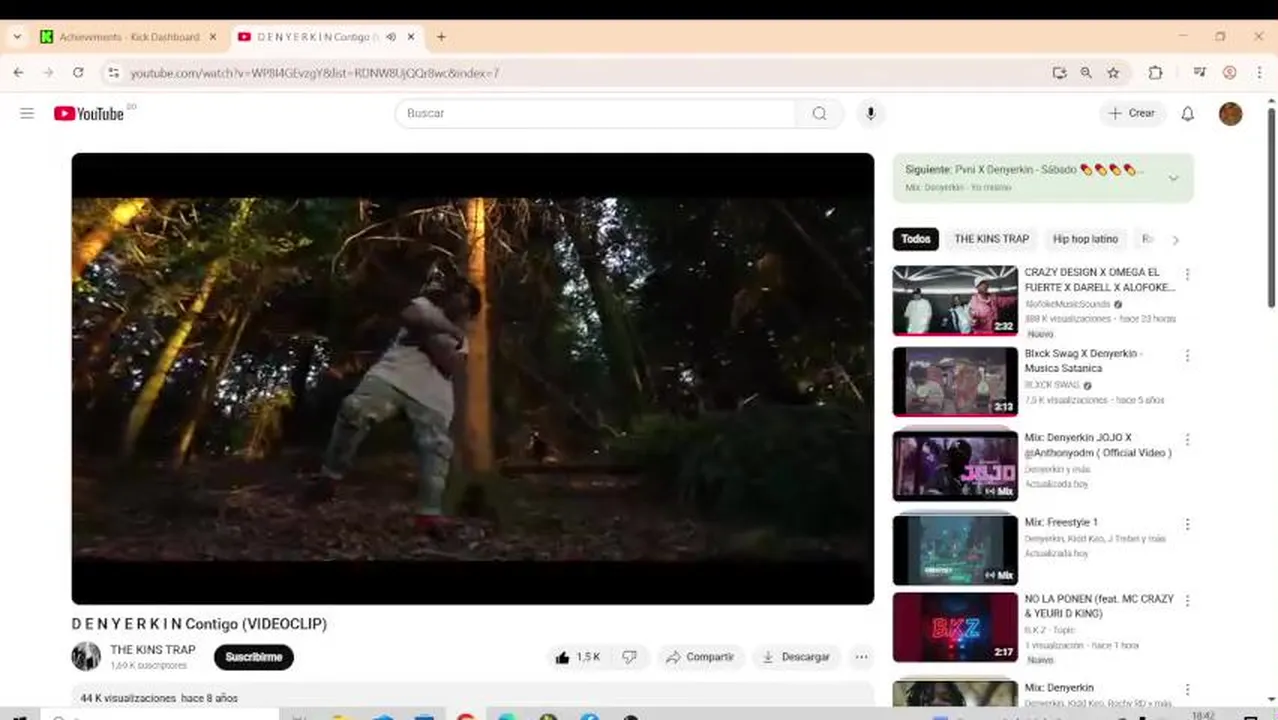Screen dimensions: 1278x720
Task: Click the Mix: Freestyle 1 title
Action: tap(1061, 522)
